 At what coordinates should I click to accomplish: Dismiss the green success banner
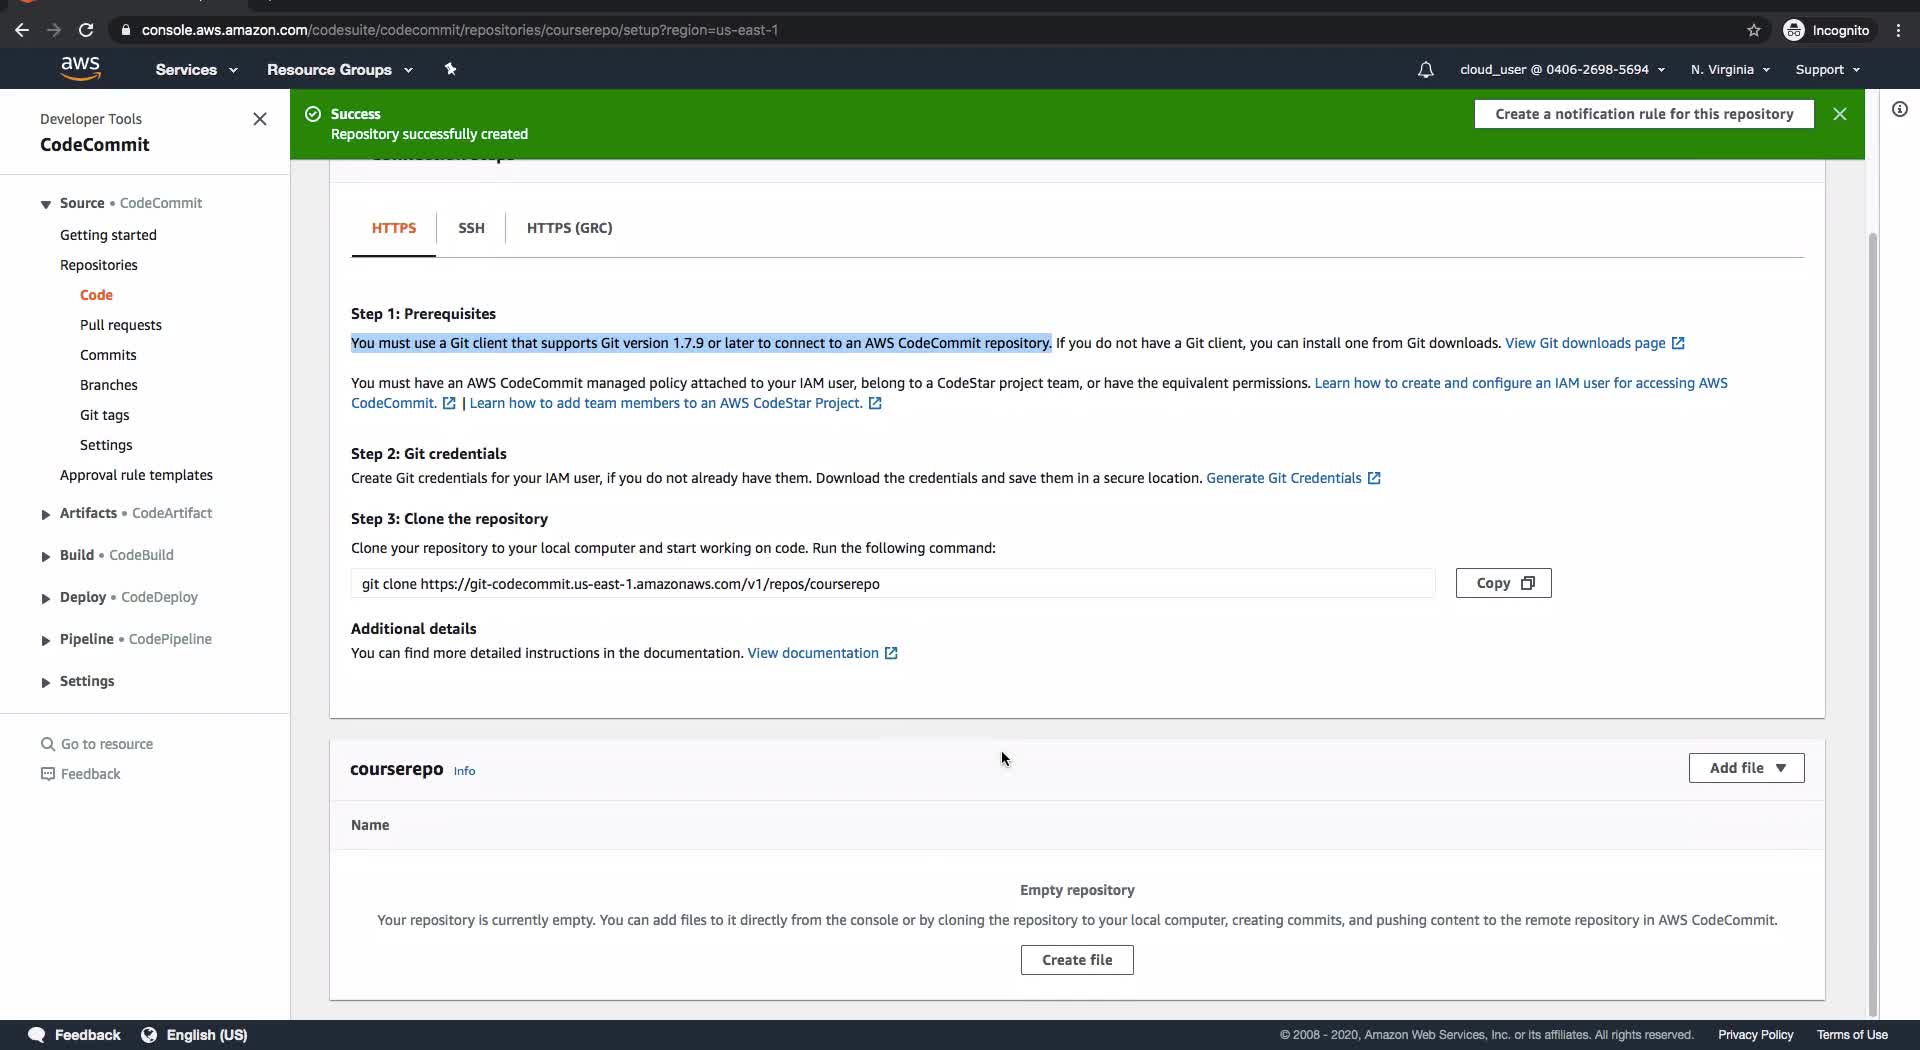[1839, 114]
